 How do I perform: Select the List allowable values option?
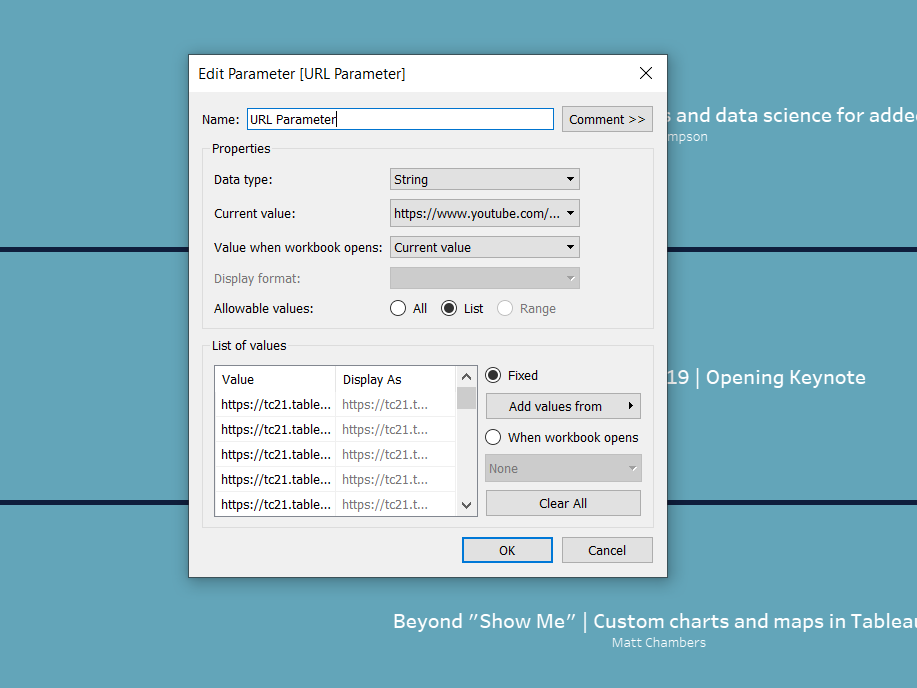(449, 309)
